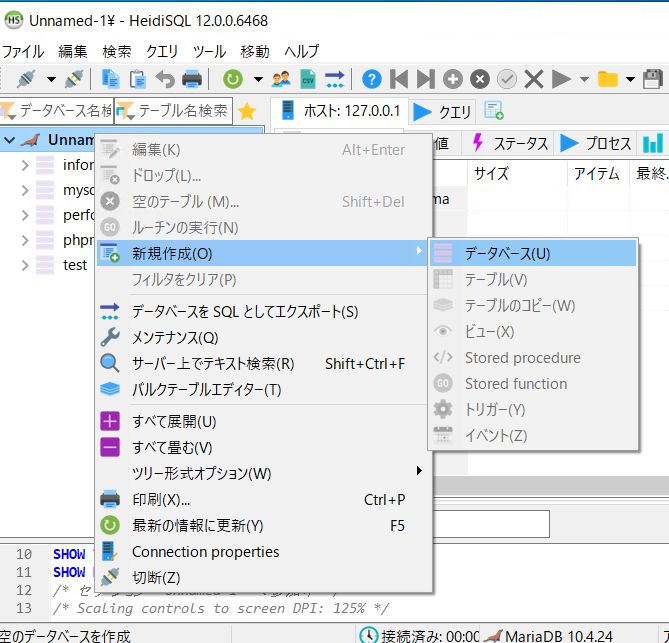Switch to ホスト: 127.0.0.1 tab

[340, 111]
